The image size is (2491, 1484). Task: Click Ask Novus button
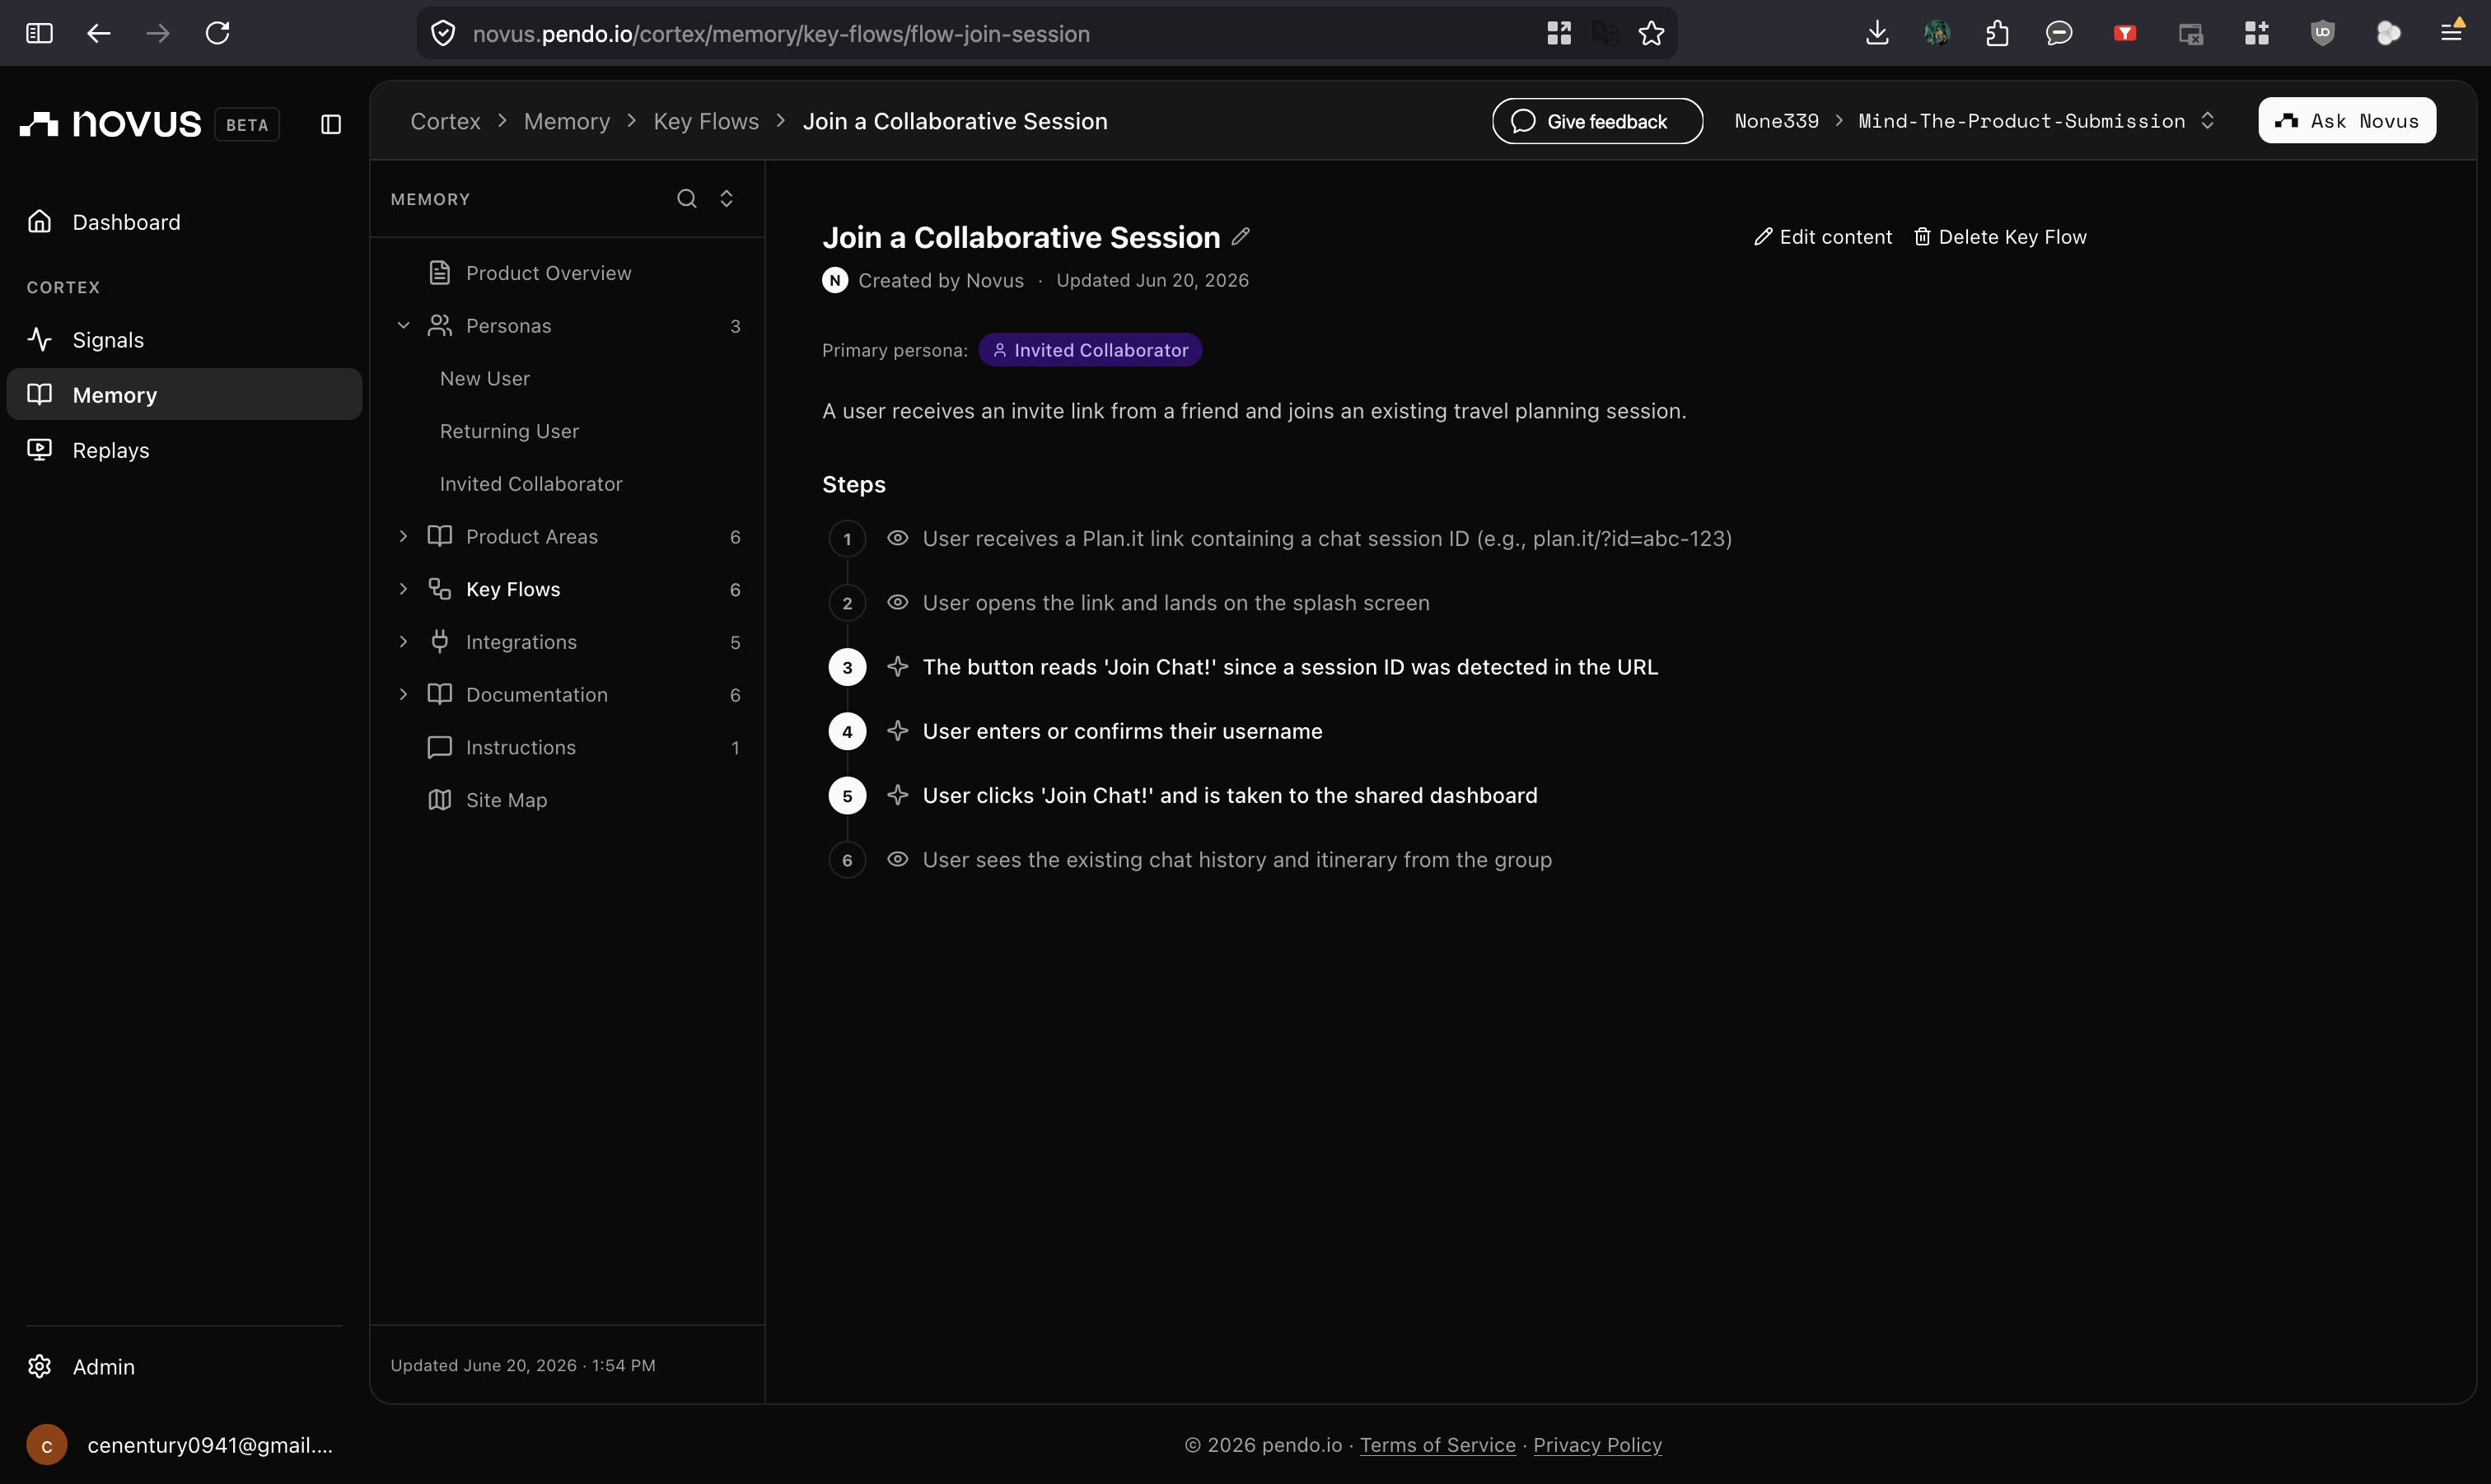pos(2346,121)
